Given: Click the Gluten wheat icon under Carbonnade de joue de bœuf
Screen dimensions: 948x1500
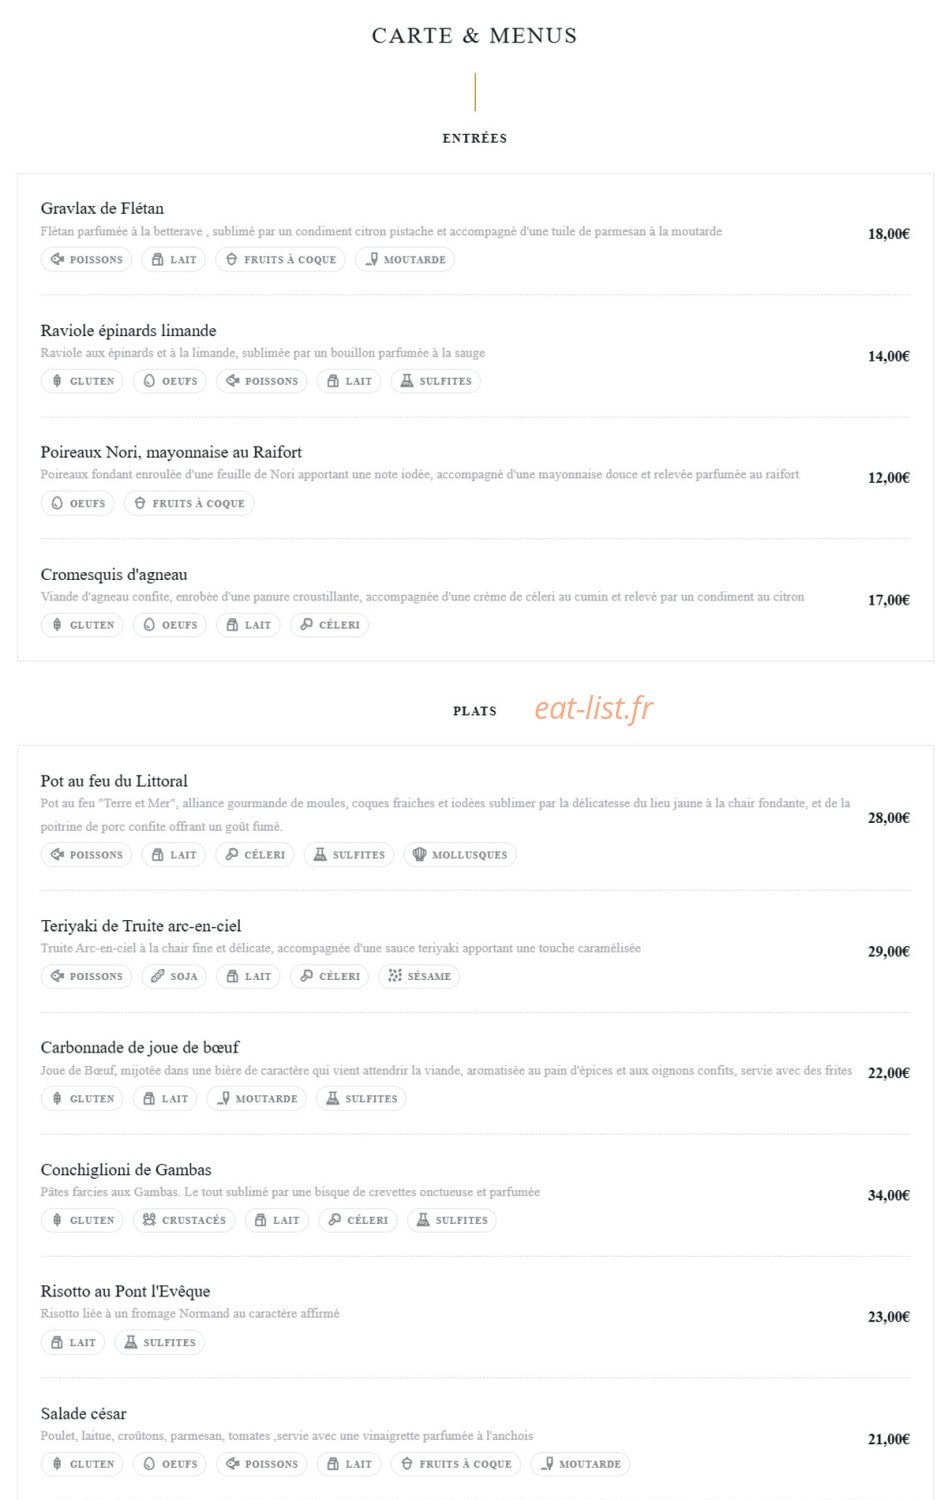Looking at the screenshot, I should point(57,1098).
